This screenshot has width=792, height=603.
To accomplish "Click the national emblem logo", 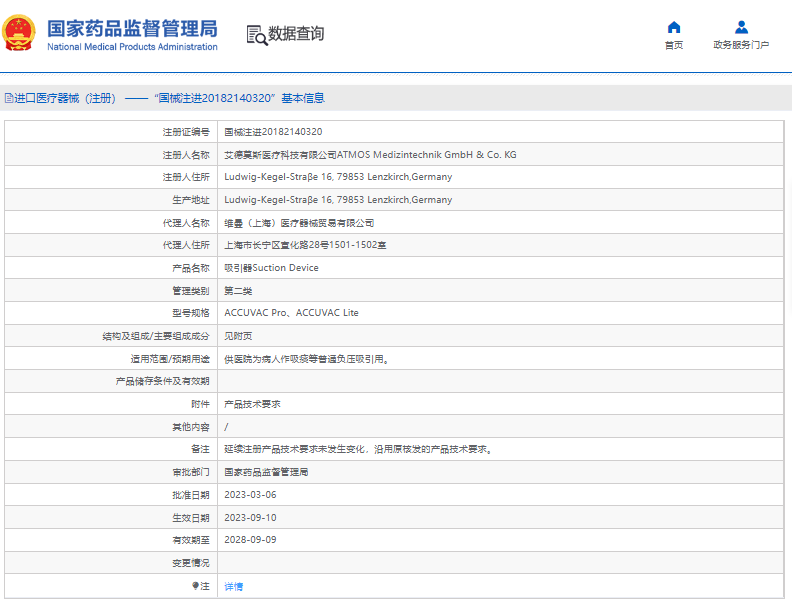I will [19, 33].
